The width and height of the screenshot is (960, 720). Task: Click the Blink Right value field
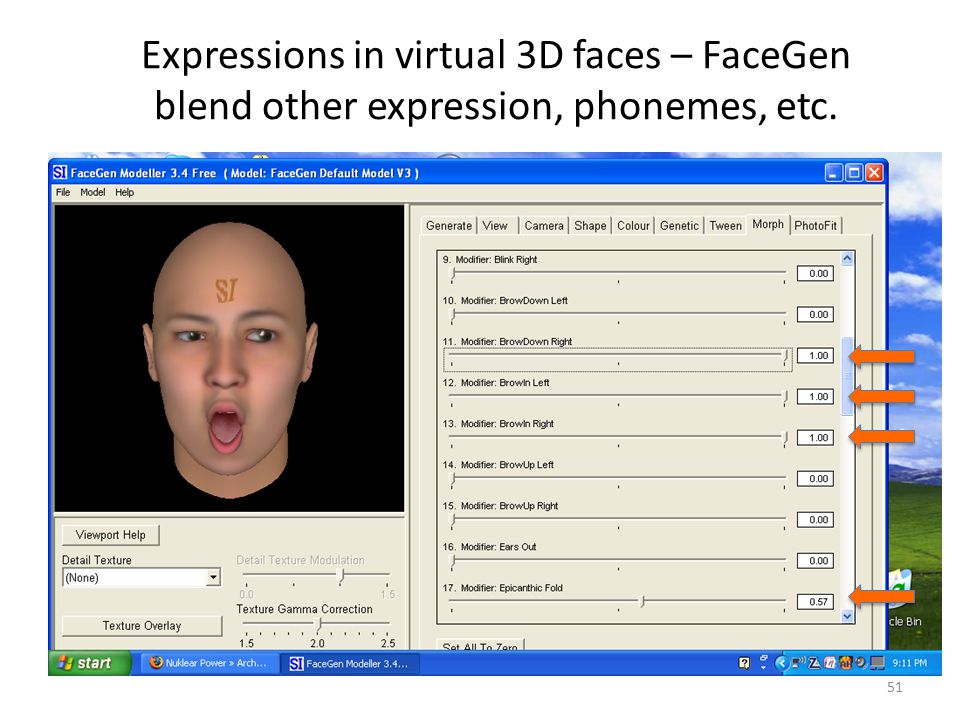[815, 274]
